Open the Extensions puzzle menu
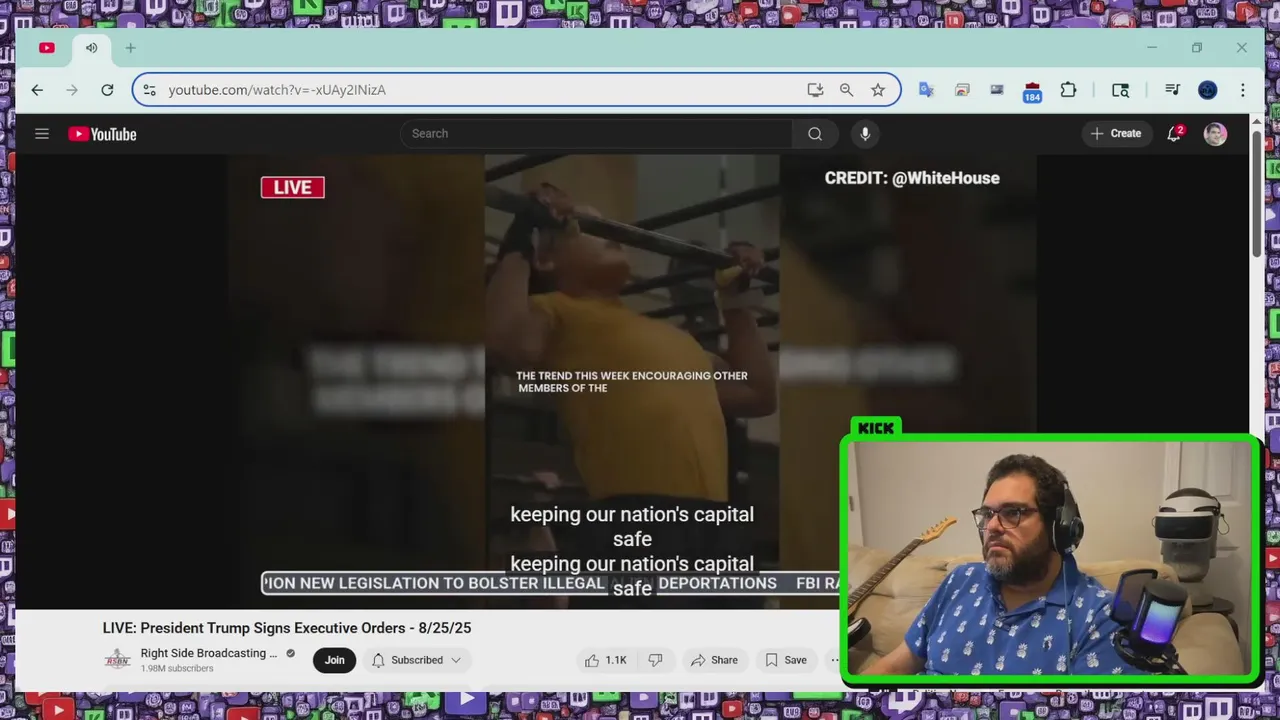Screen dimensions: 1280x720 click(x=1068, y=90)
